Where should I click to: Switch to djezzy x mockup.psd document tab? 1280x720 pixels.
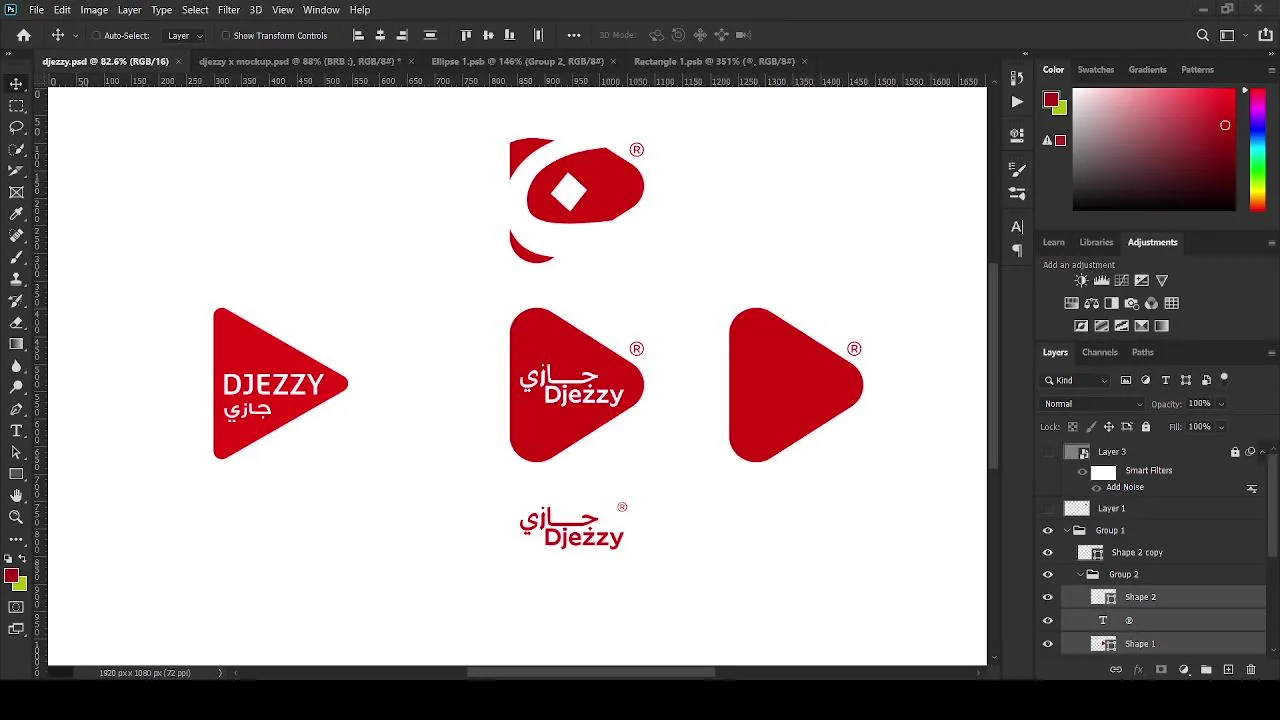tap(299, 61)
